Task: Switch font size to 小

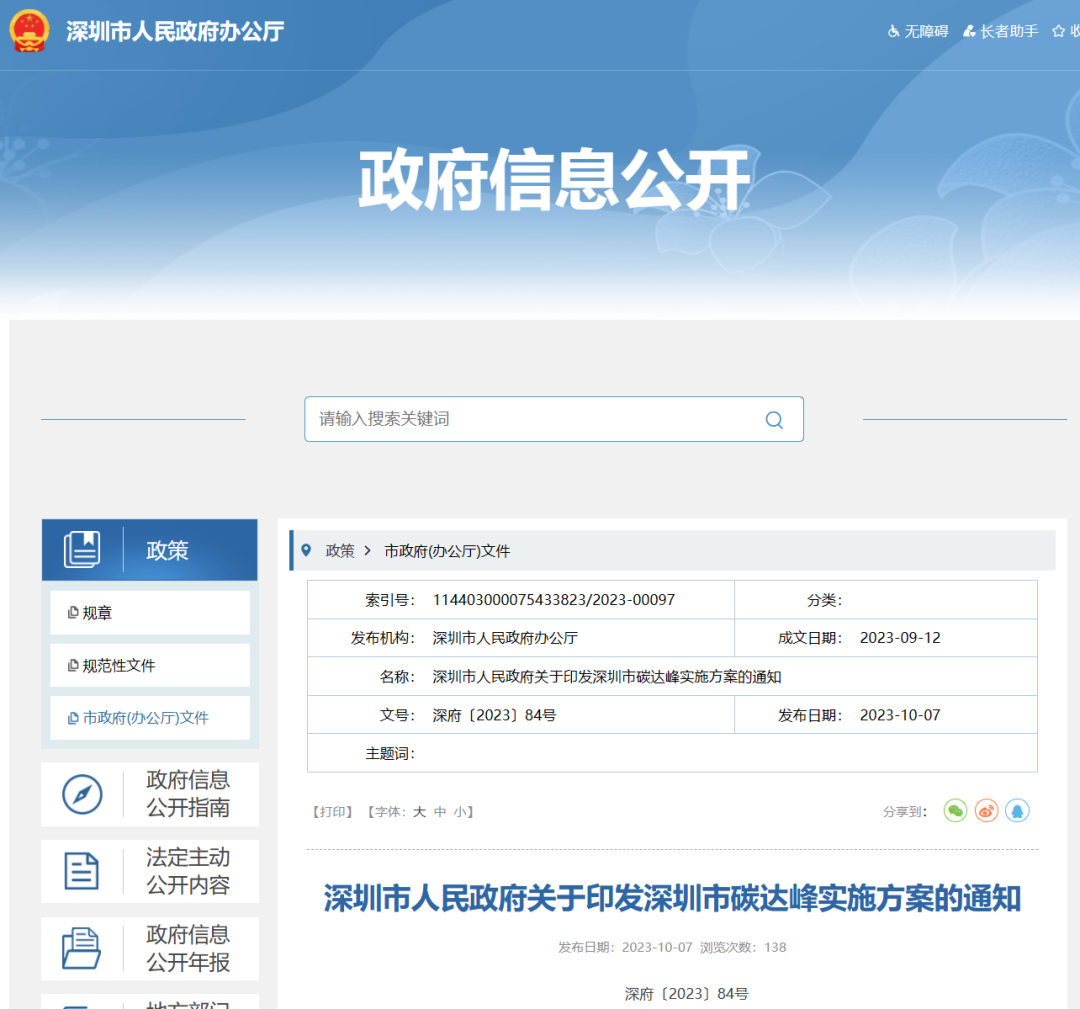Action: [462, 812]
